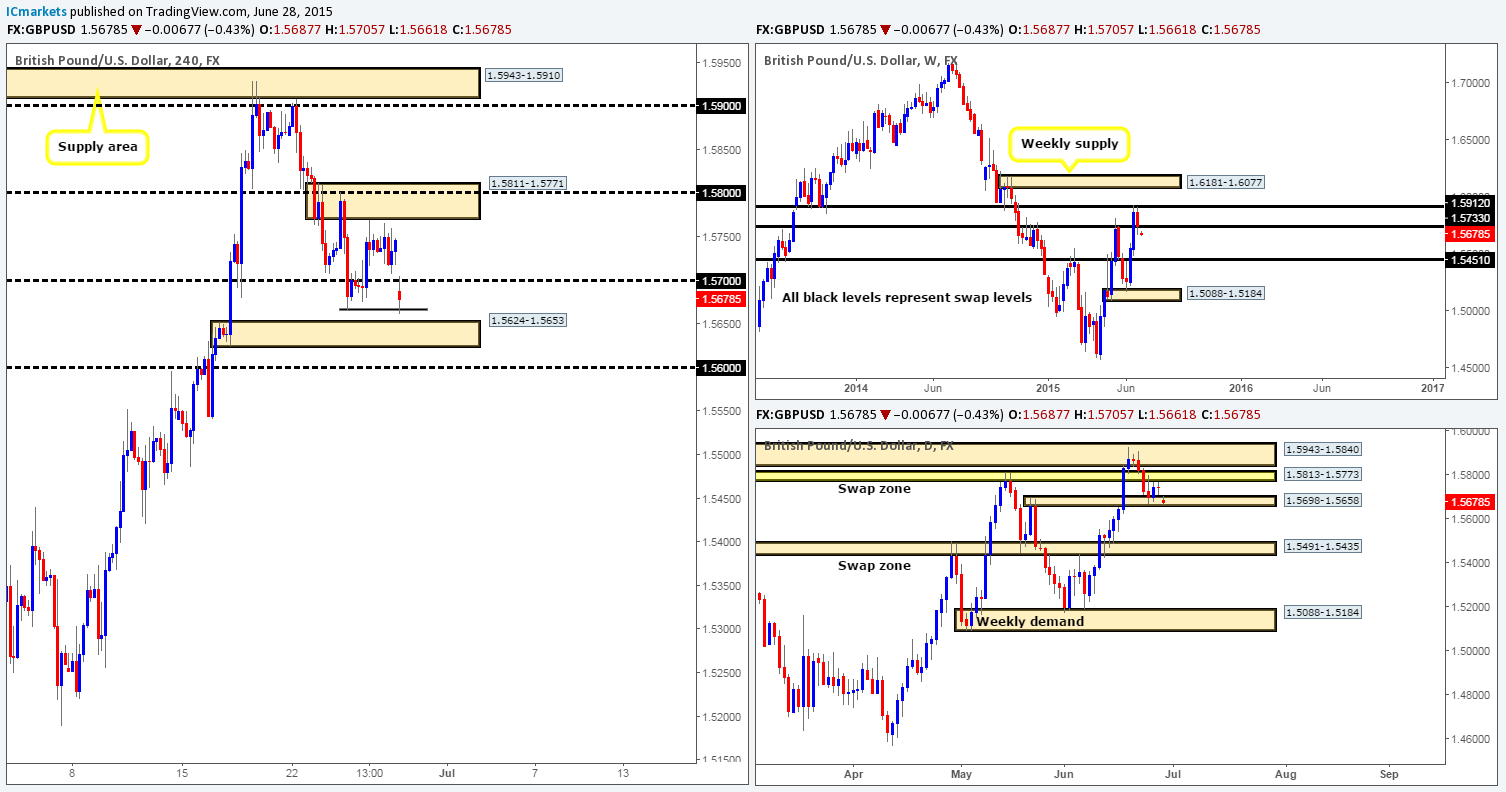Click the 13:00 time axis label
The height and width of the screenshot is (792, 1506).
click(x=369, y=773)
